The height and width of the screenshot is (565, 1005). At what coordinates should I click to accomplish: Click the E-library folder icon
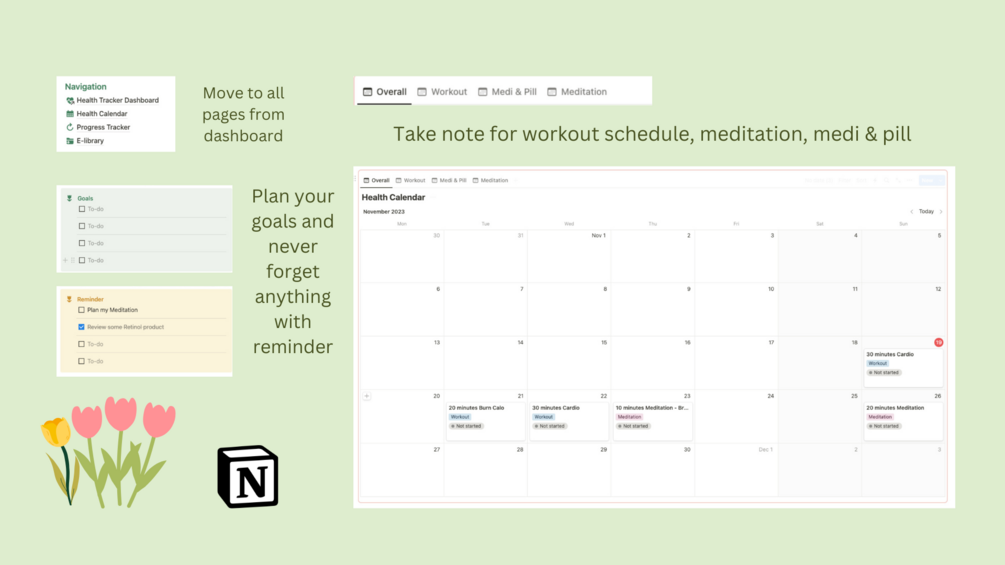point(70,141)
